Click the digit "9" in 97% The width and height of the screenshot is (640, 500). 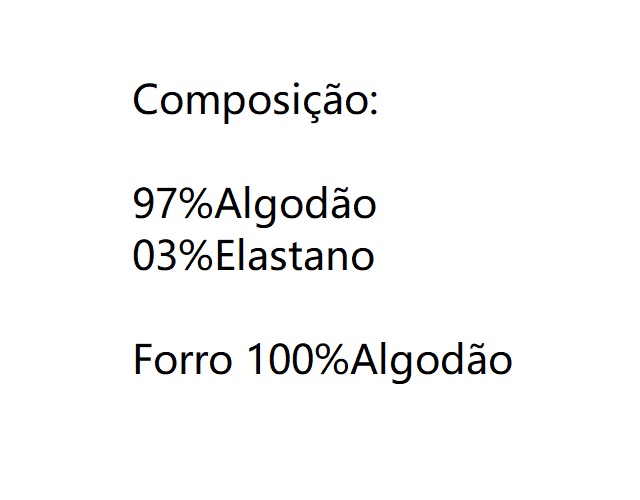pos(145,205)
